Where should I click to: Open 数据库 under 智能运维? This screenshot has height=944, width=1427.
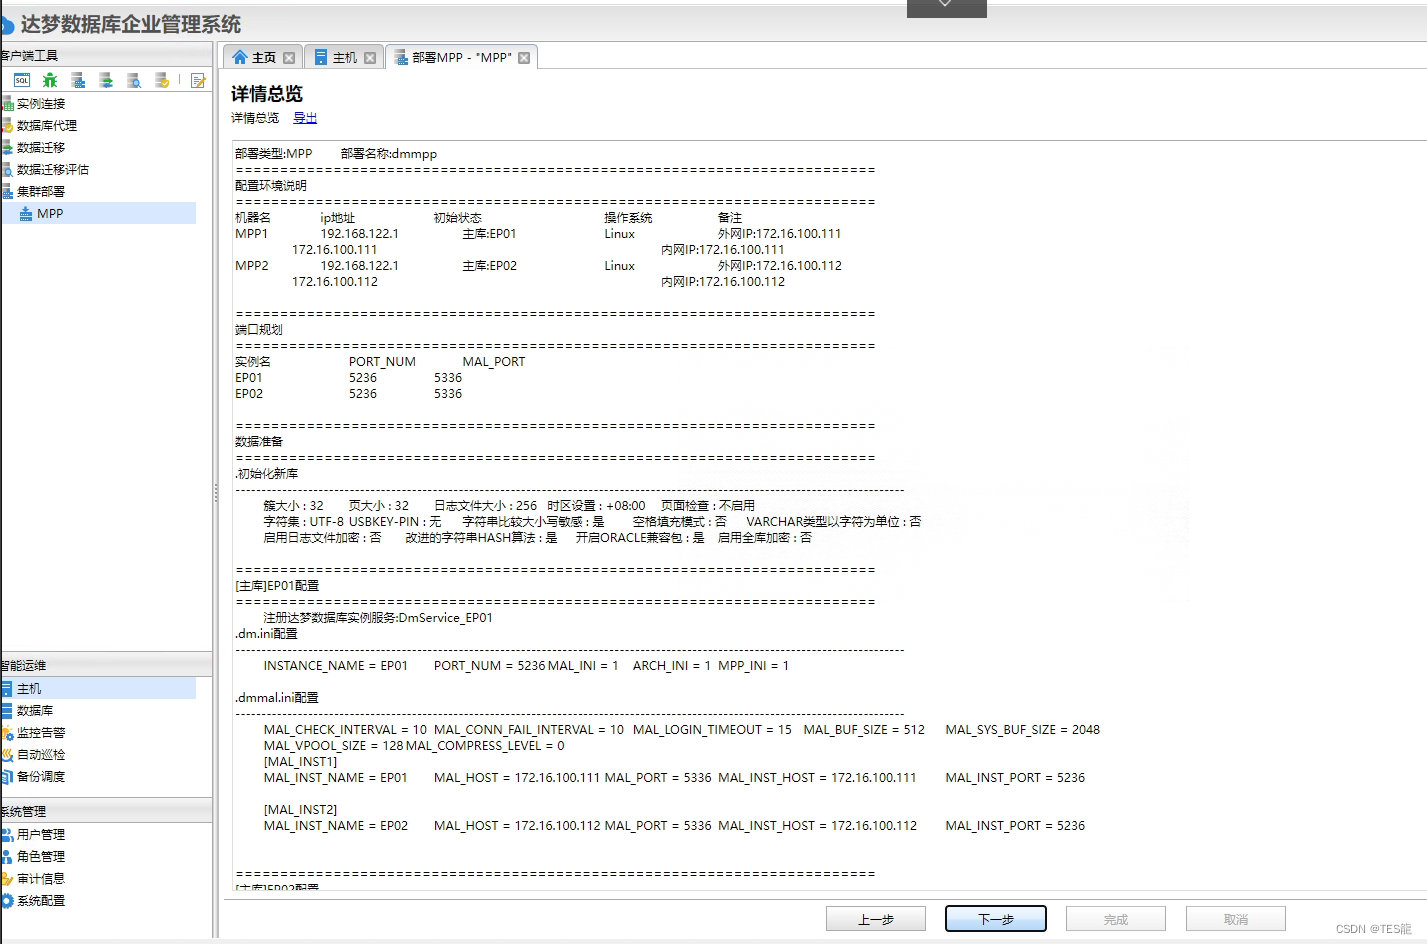pyautogui.click(x=35, y=710)
